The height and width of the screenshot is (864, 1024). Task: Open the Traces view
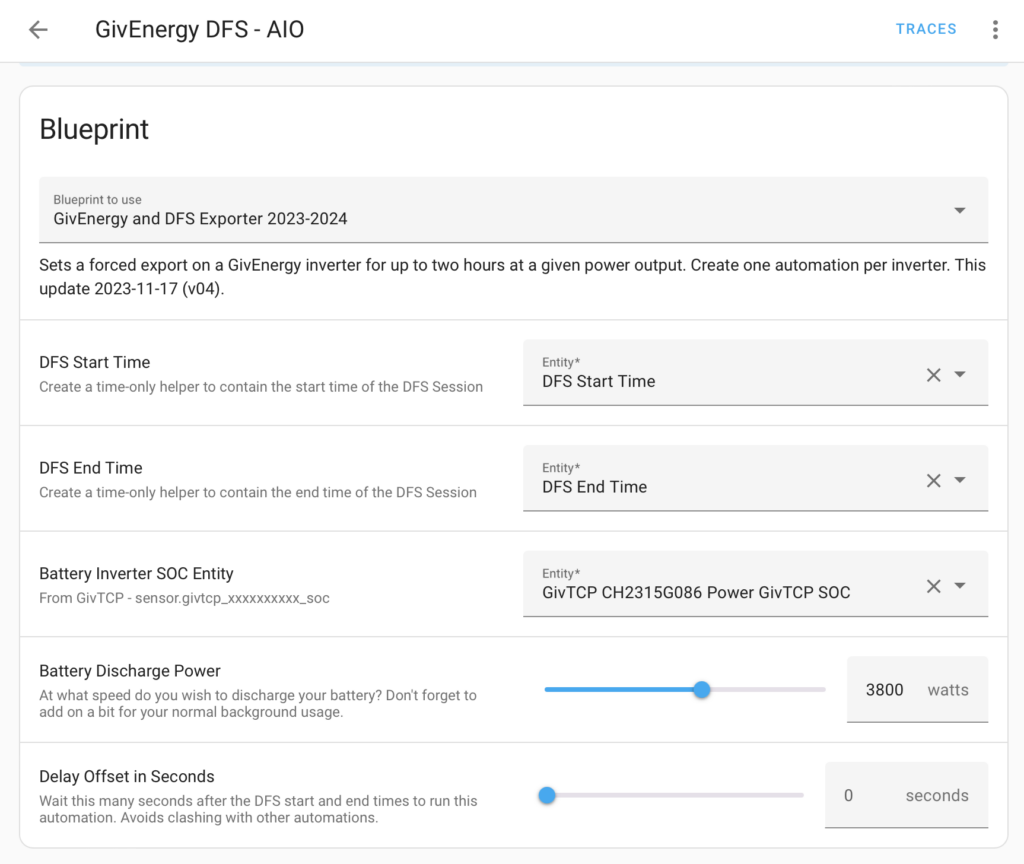pos(925,29)
